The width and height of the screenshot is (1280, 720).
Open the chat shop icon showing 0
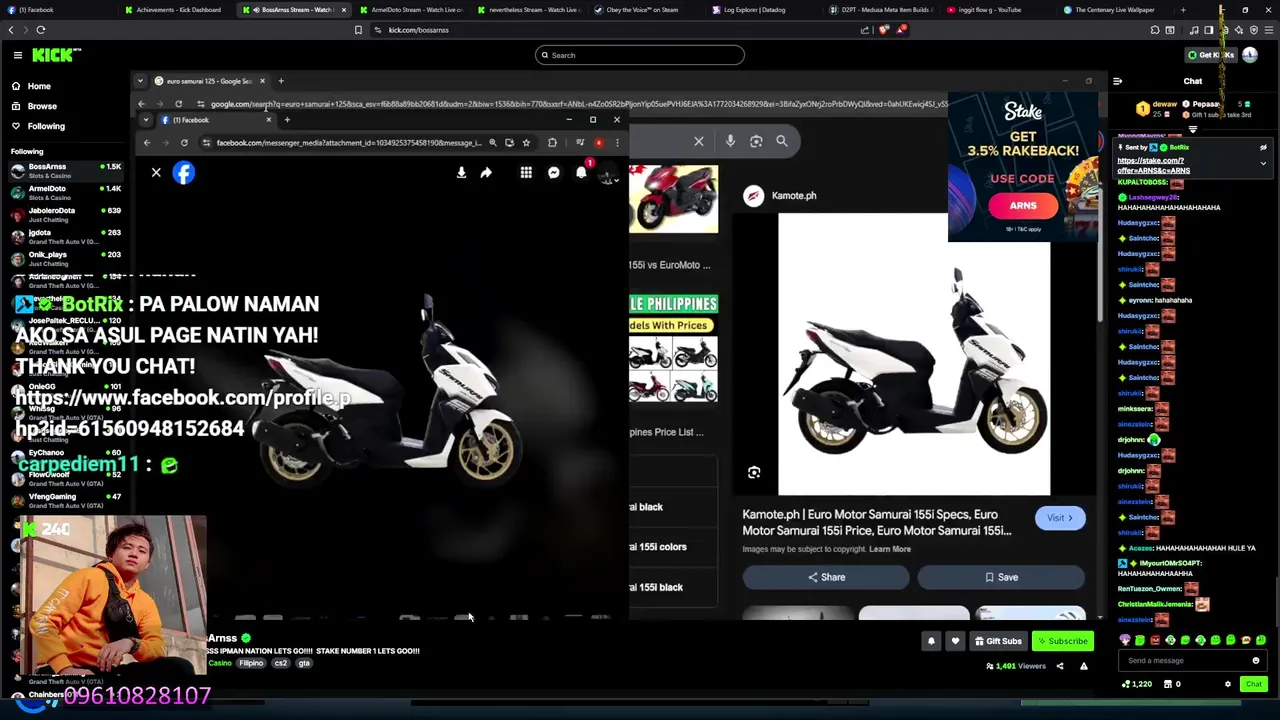click(x=1173, y=684)
